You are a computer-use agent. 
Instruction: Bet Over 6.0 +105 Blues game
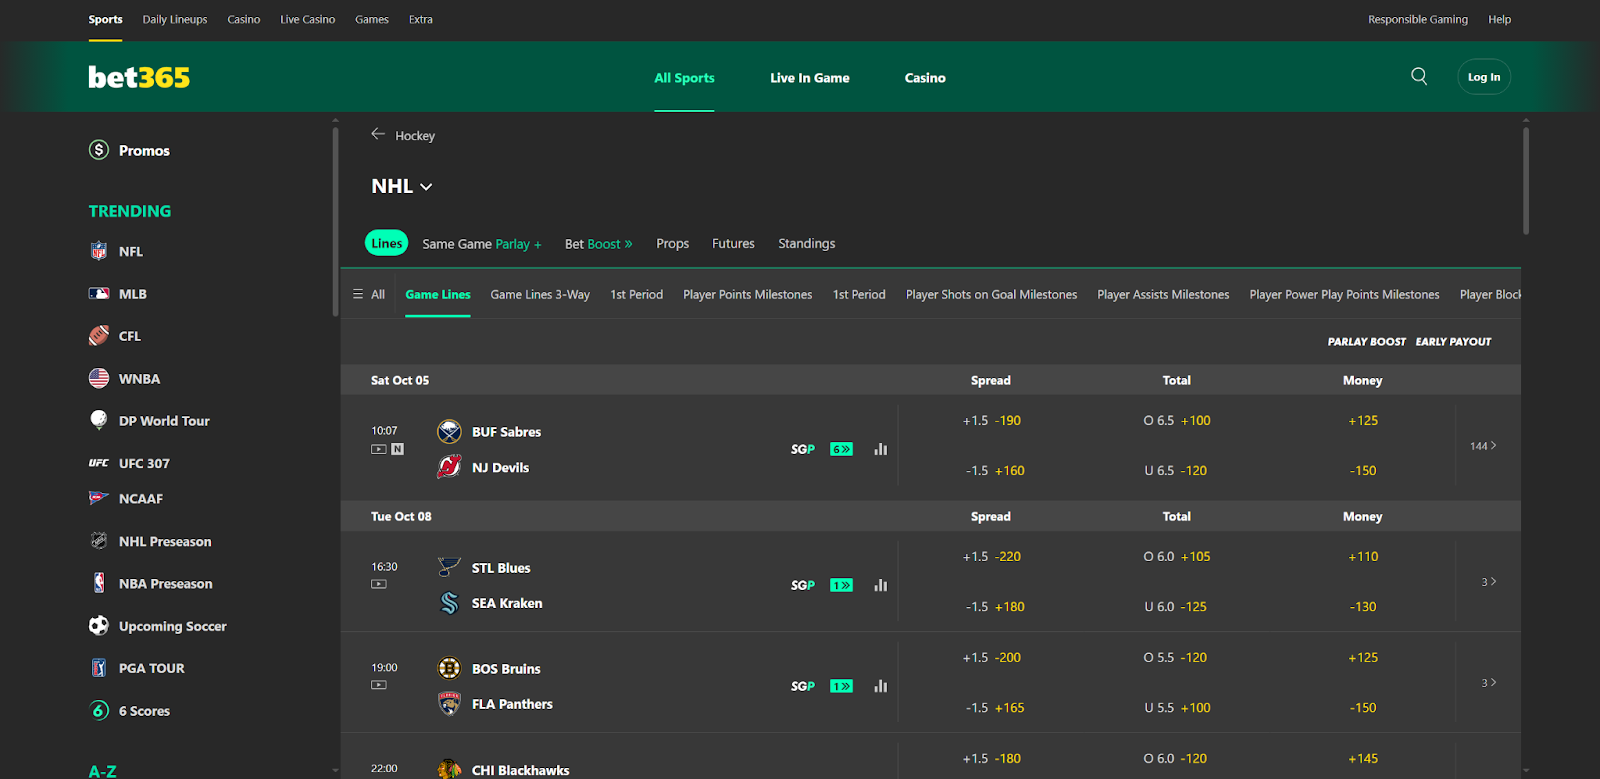[1177, 557]
